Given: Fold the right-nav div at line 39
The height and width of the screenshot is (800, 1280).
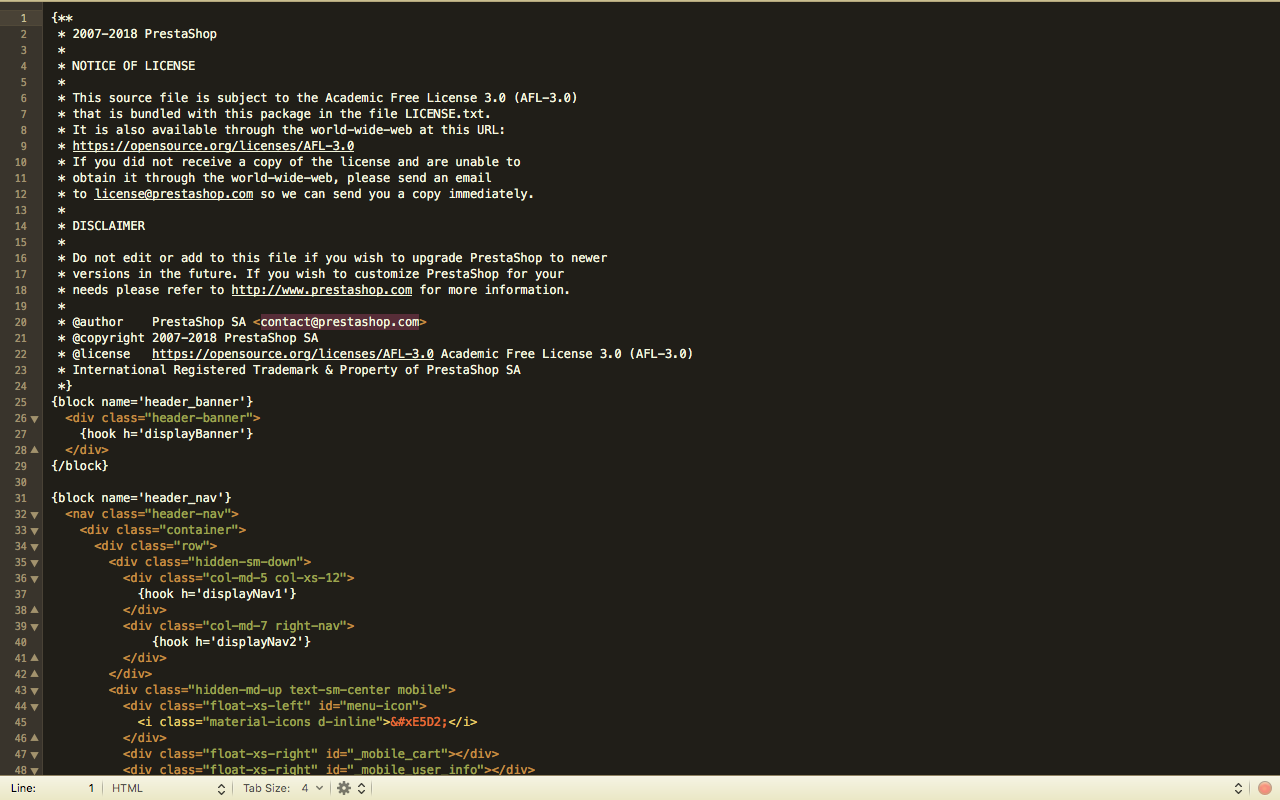Looking at the screenshot, I should point(35,626).
